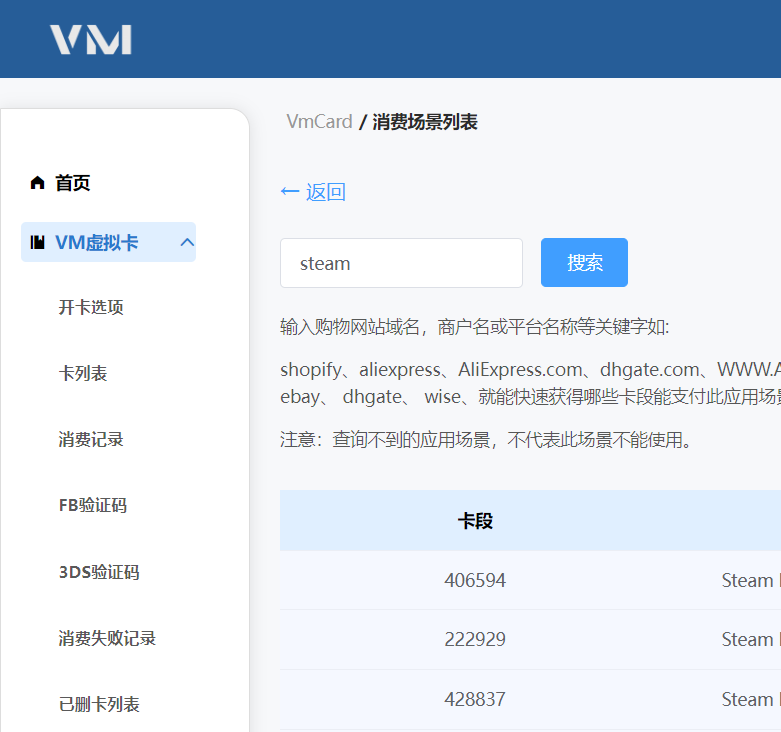Click the ← 返回 link
This screenshot has width=781, height=732.
pos(313,192)
